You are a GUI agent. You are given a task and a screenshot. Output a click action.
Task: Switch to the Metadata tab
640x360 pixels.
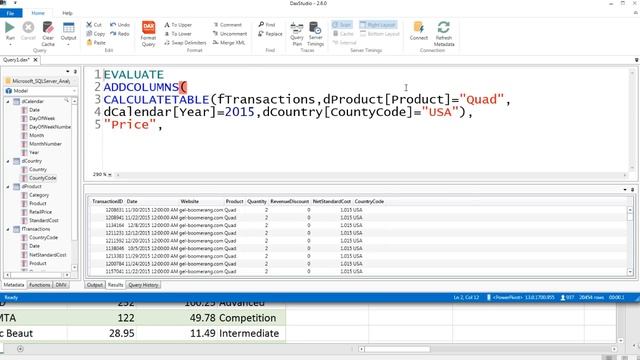[14, 285]
